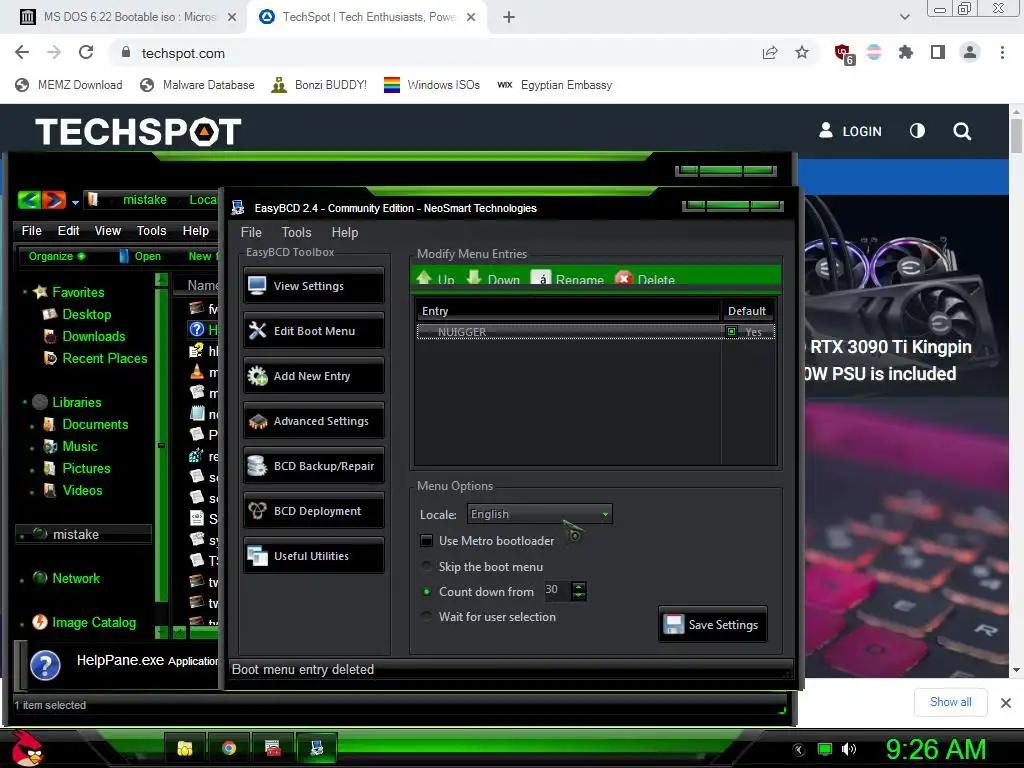1024x768 pixels.
Task: Open View Settings in EasyBCD Toolbox
Action: coord(313,285)
